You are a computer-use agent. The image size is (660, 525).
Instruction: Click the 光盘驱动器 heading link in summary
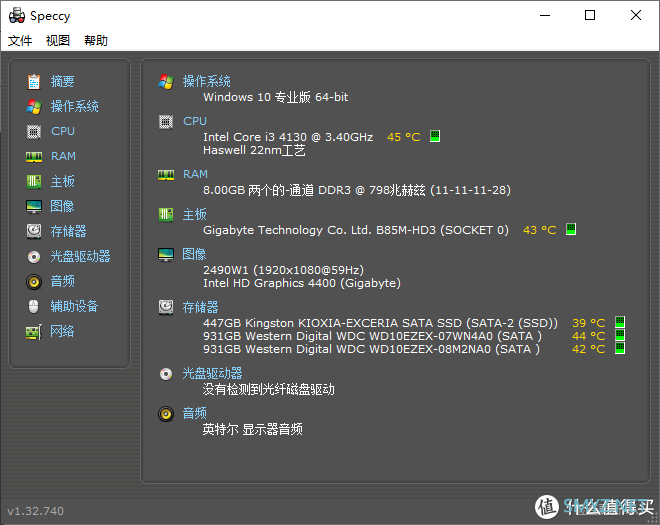point(212,373)
